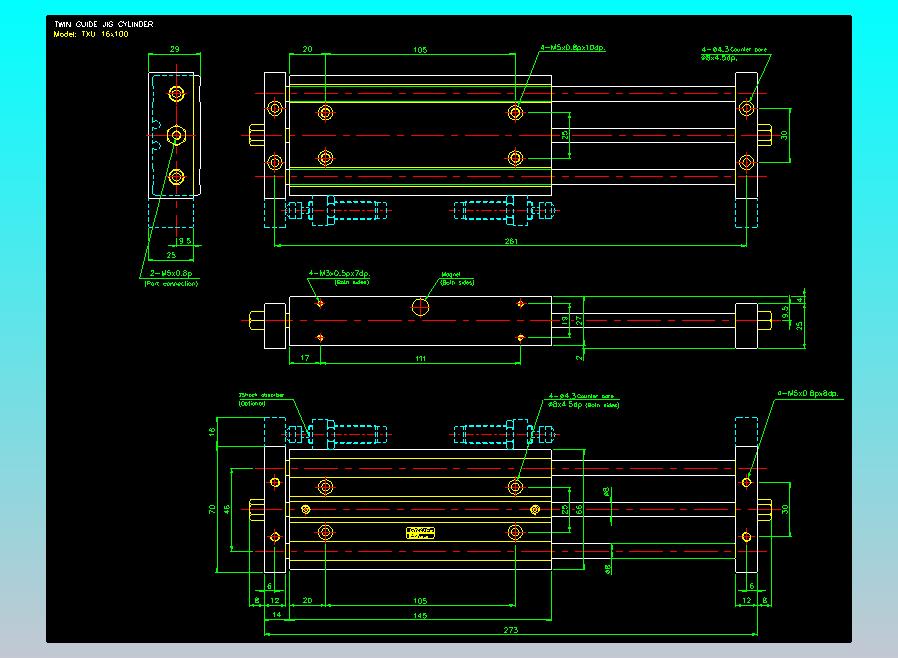Click the '145' body length dimension
Image resolution: width=898 pixels, height=658 pixels.
coord(420,616)
